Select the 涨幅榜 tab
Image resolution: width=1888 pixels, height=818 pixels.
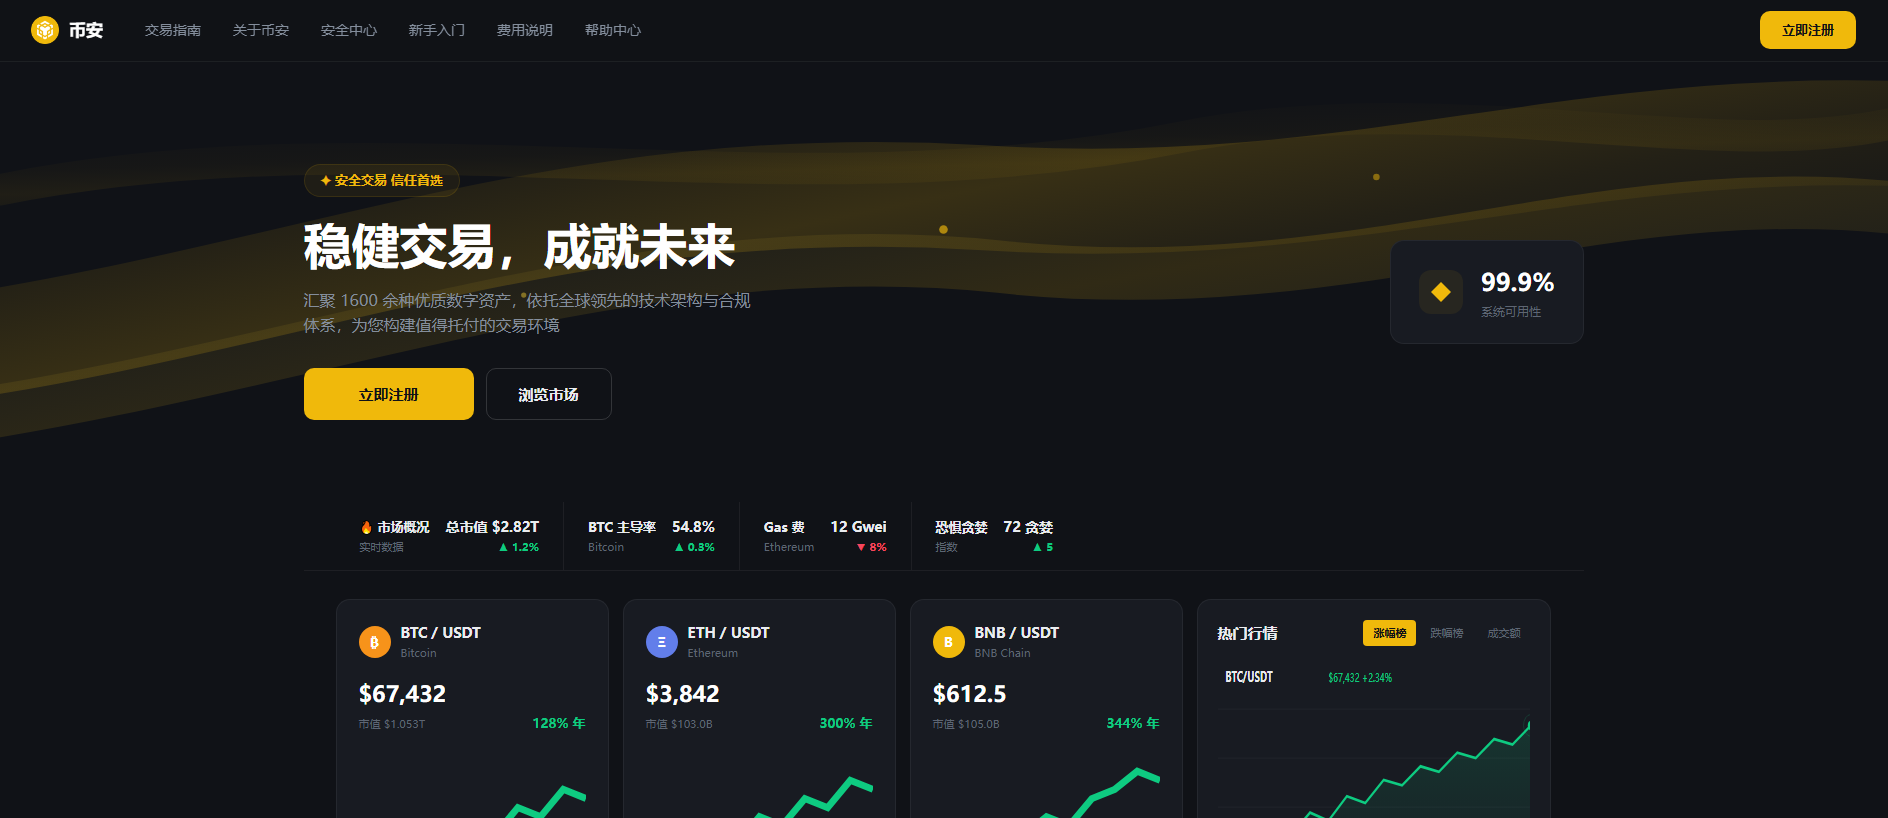1389,633
